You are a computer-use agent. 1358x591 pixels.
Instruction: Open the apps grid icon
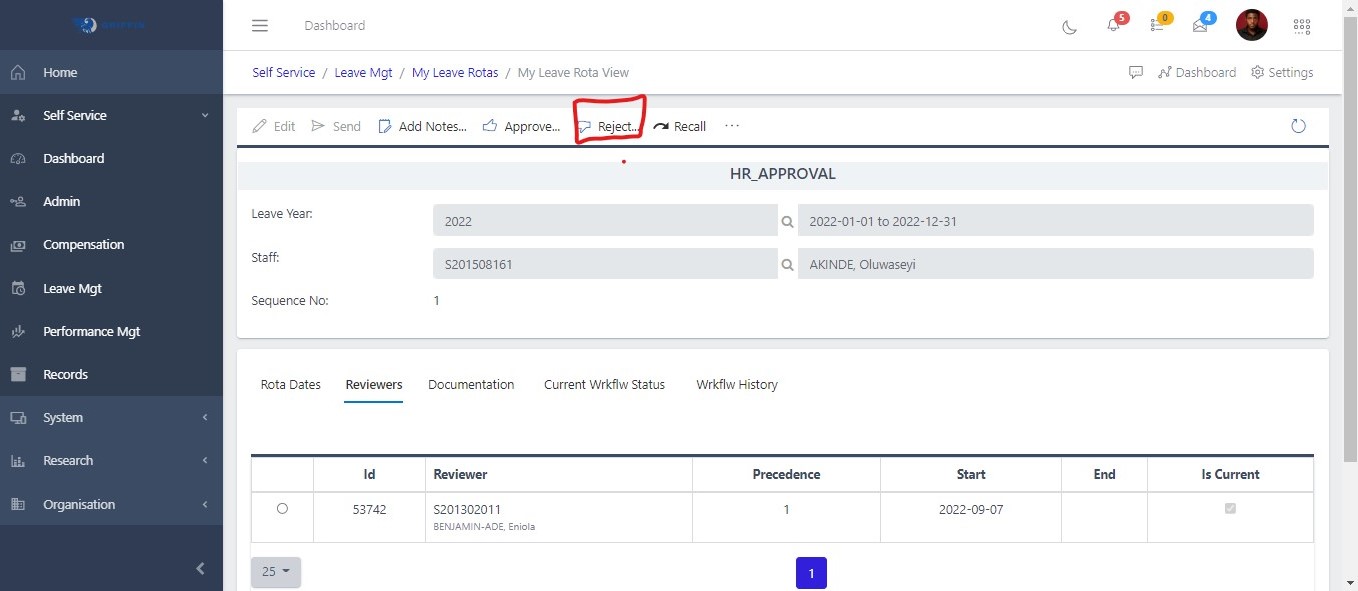pos(1301,26)
